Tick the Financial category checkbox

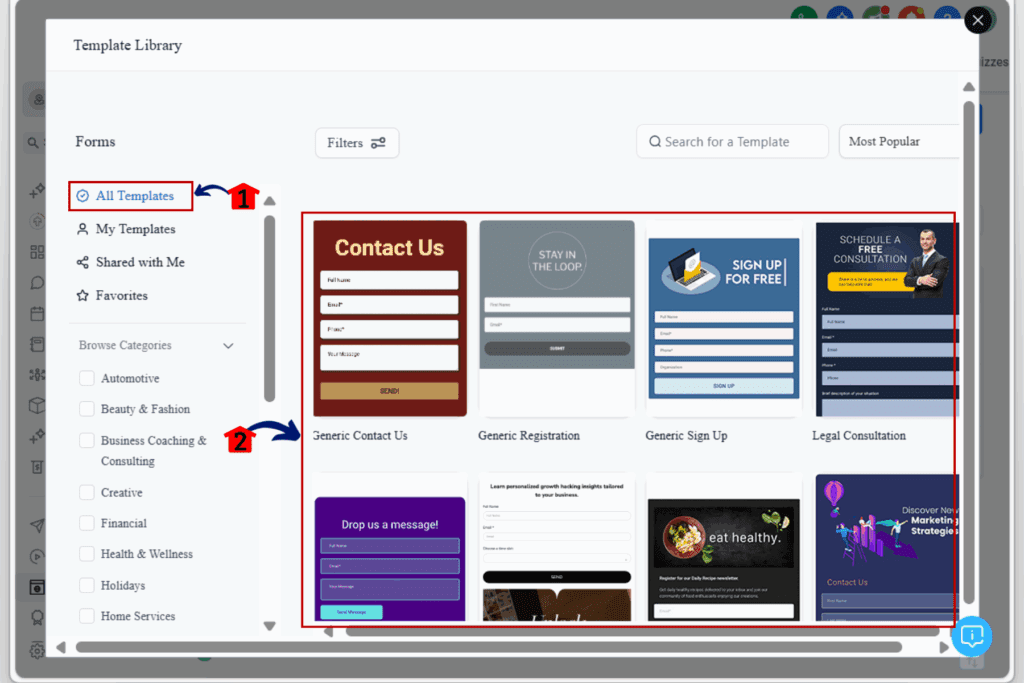[87, 523]
